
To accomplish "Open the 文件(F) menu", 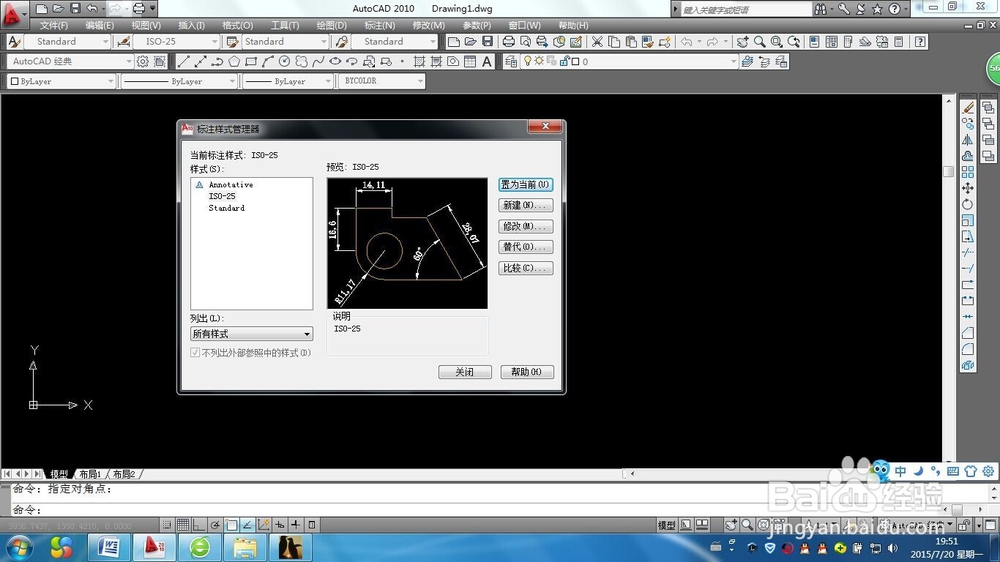I will (x=54, y=26).
